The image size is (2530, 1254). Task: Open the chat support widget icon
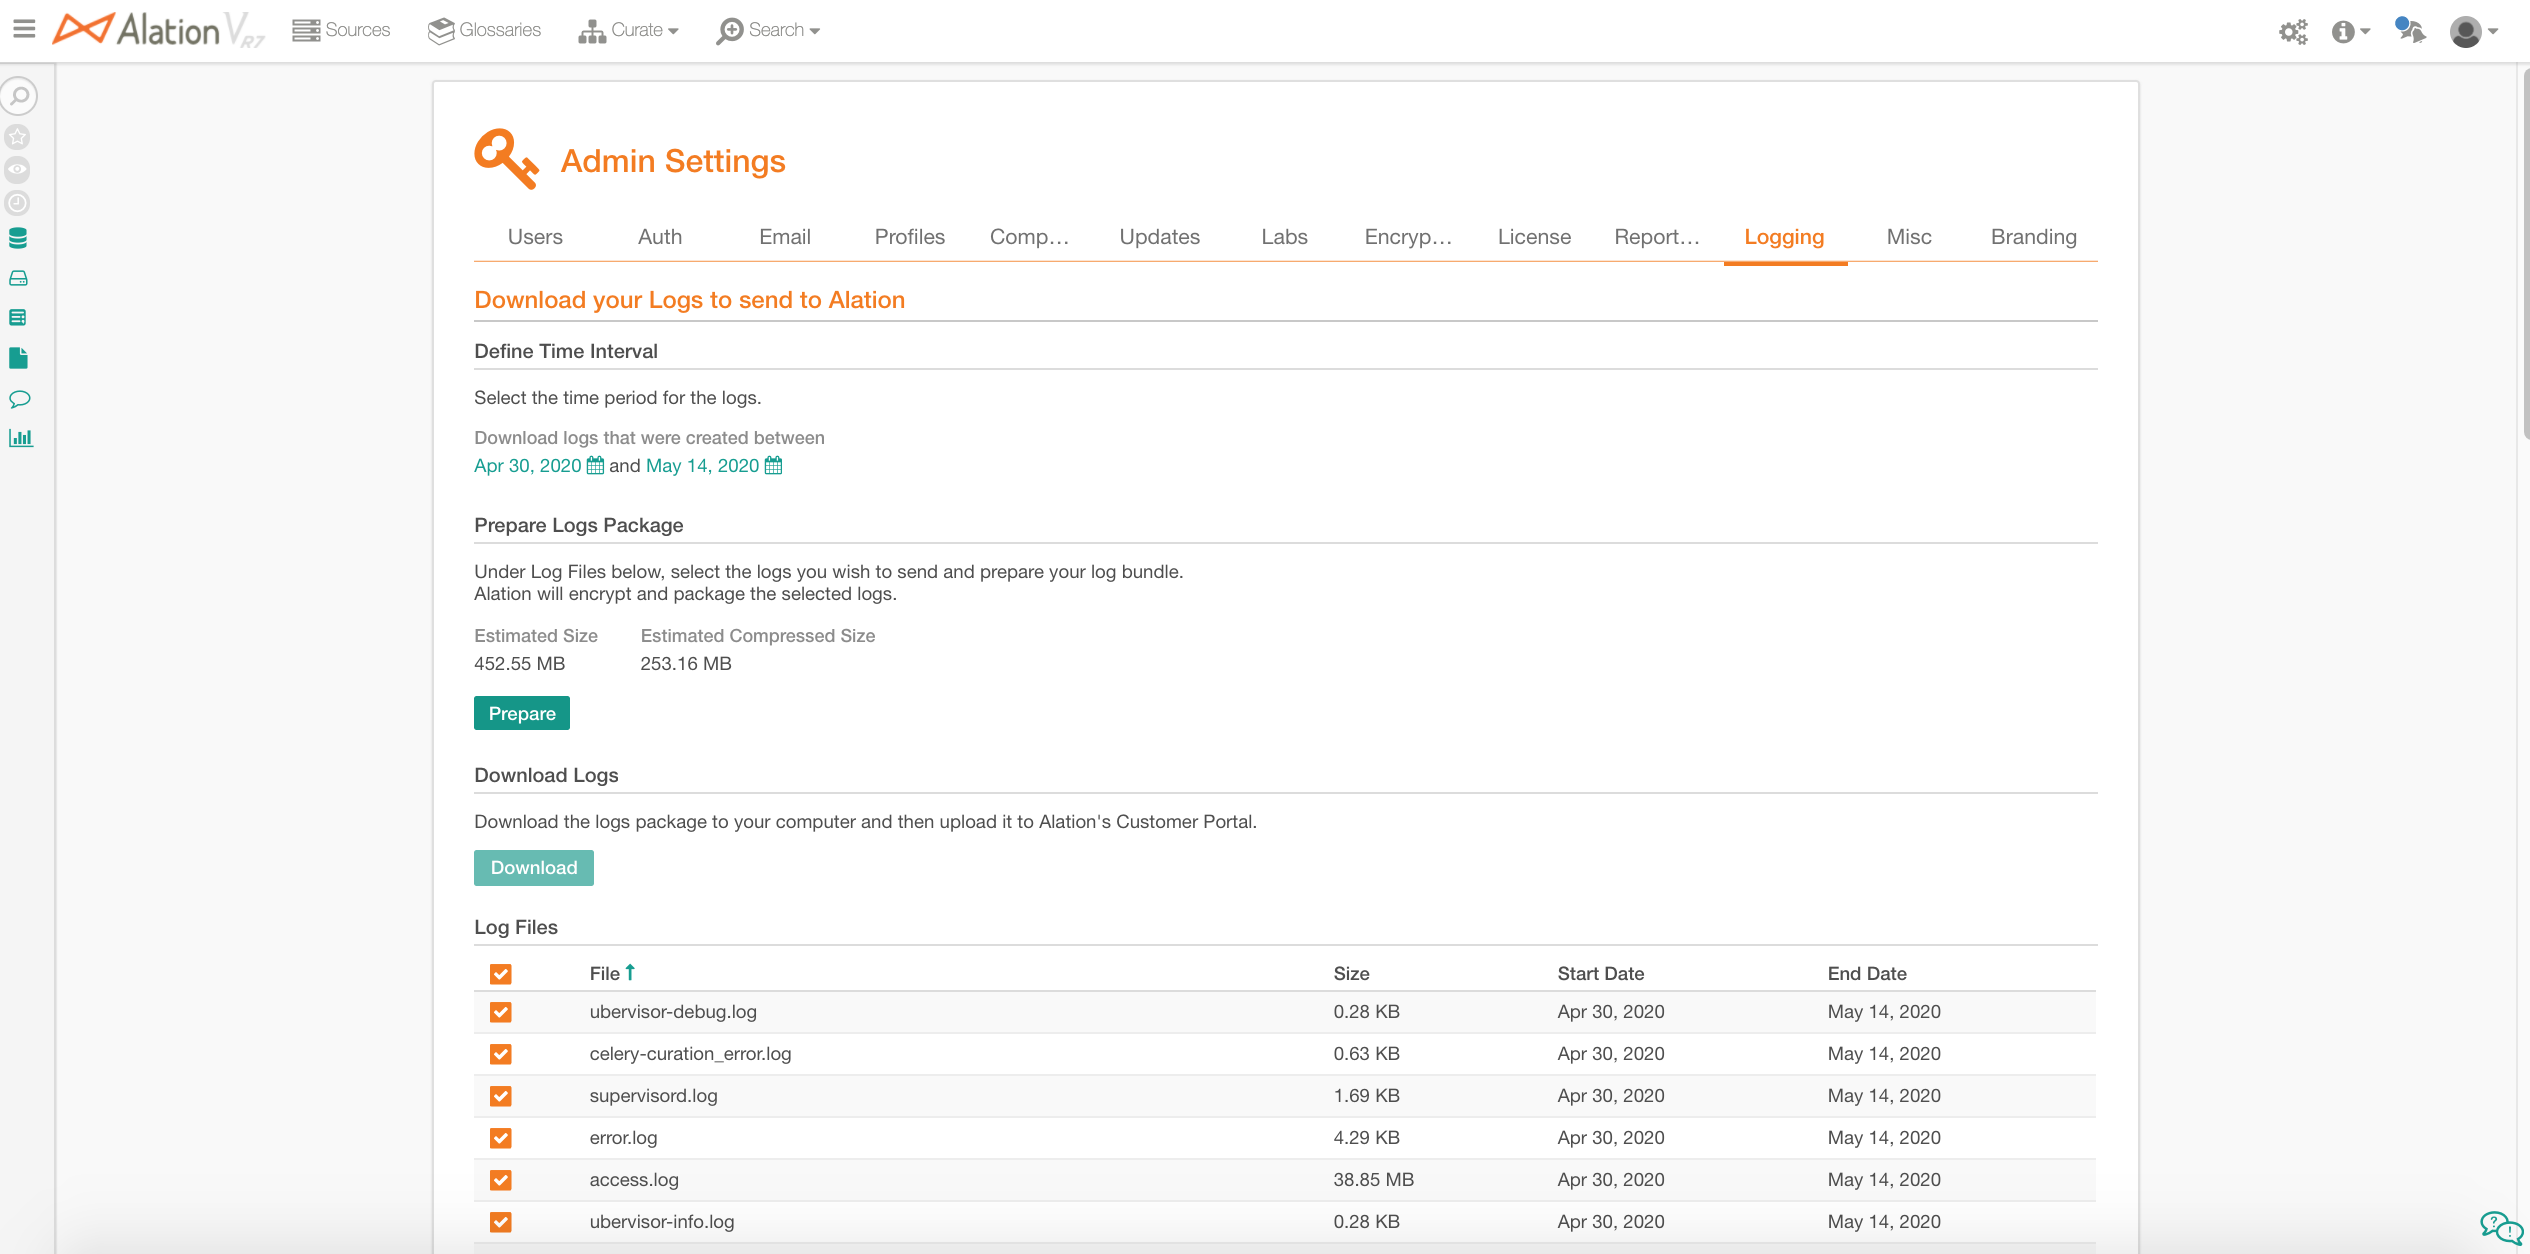click(2502, 1226)
